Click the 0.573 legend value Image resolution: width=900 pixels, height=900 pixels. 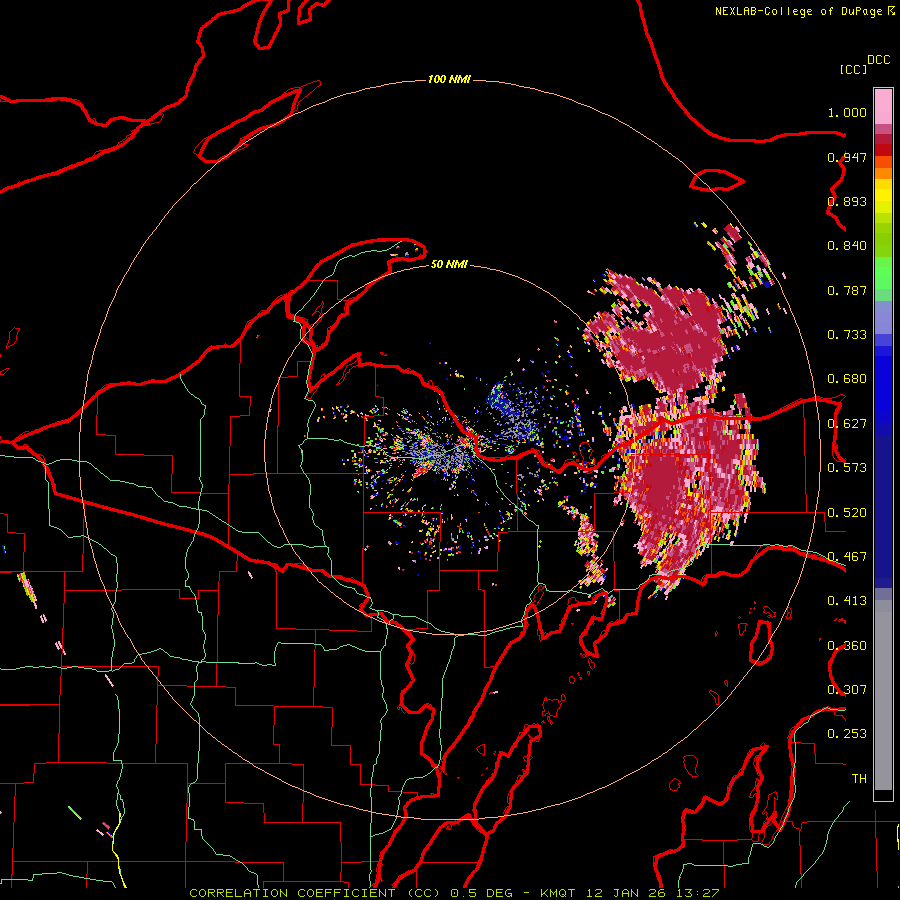click(x=847, y=468)
